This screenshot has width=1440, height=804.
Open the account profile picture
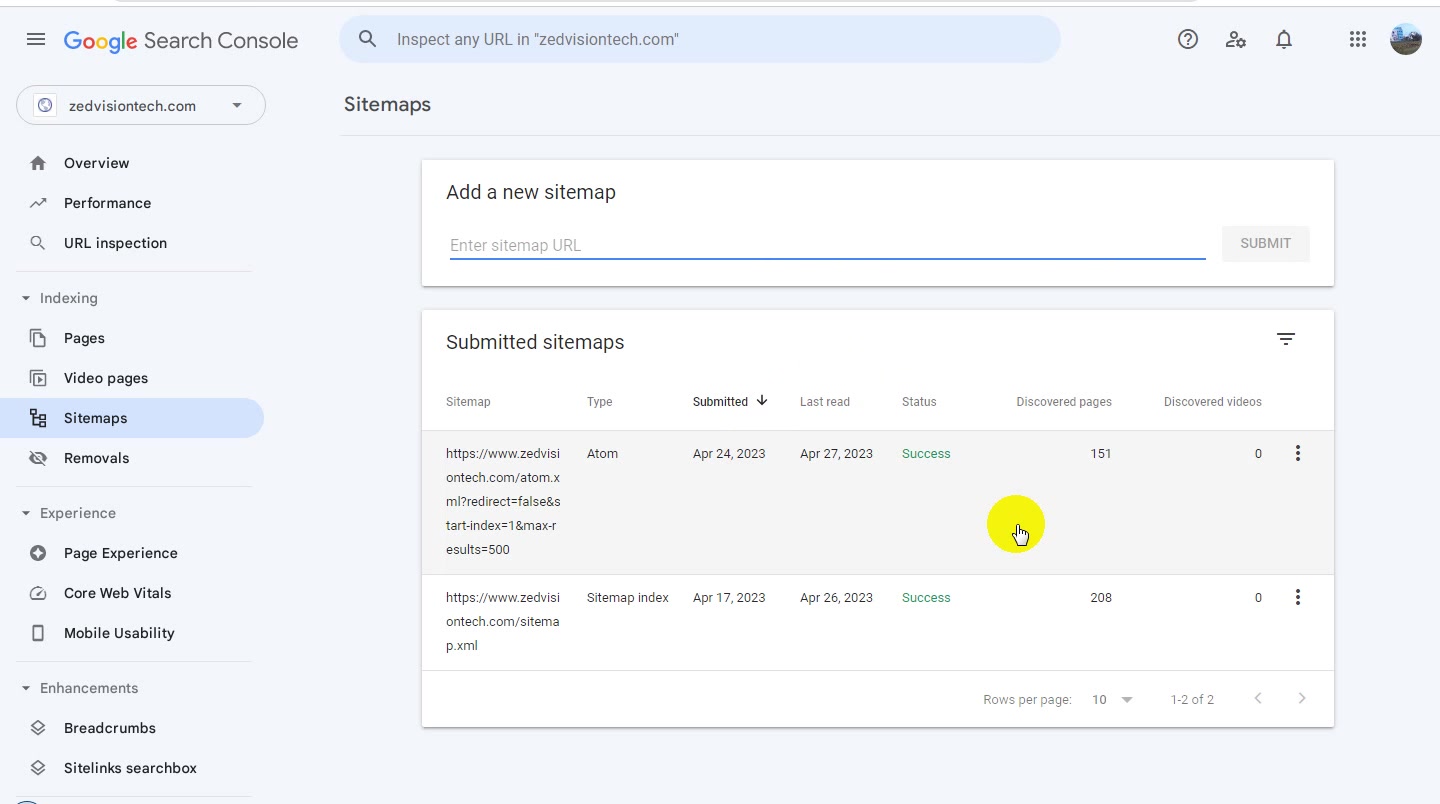[x=1406, y=40]
